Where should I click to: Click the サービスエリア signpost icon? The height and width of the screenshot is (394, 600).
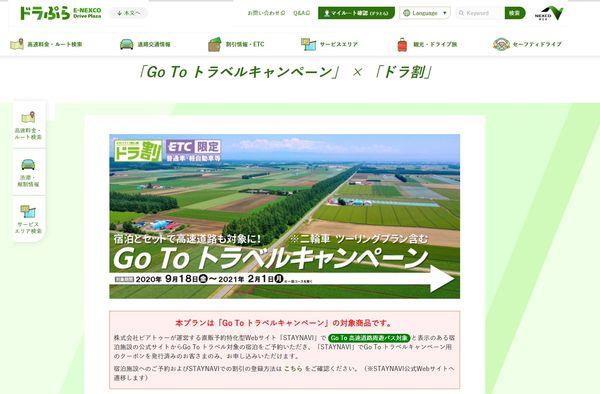click(x=308, y=44)
